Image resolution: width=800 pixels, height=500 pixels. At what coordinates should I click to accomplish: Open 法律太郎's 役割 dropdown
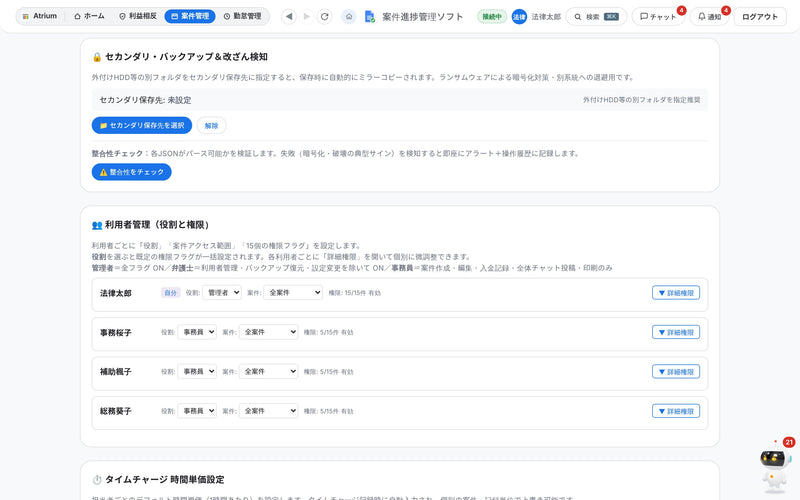point(222,293)
